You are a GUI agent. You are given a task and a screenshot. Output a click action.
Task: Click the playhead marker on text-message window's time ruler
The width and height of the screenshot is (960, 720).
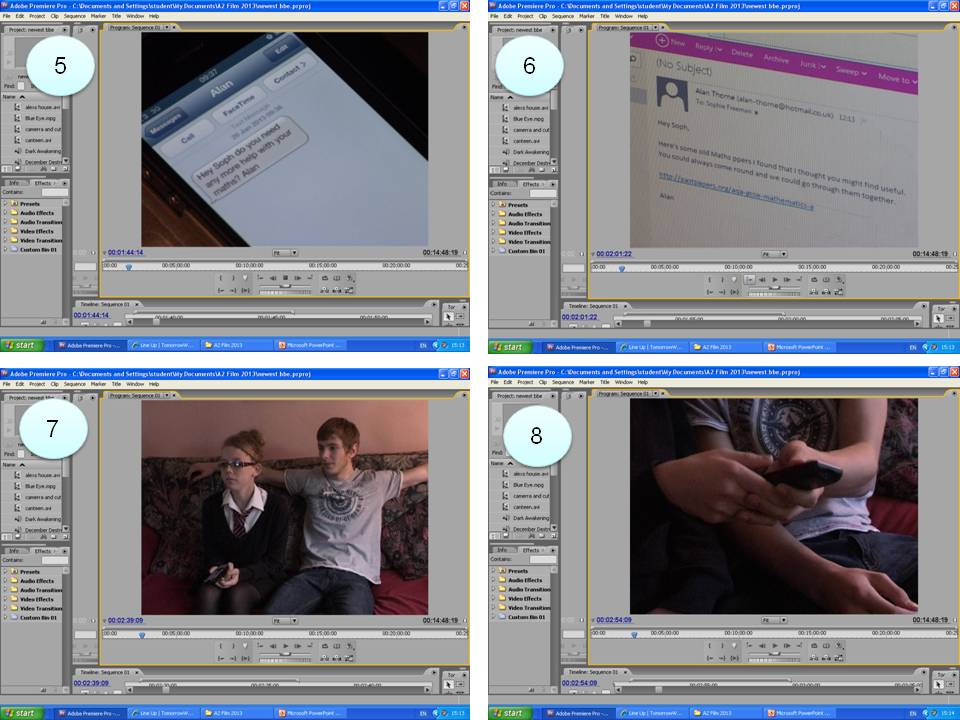[x=129, y=267]
